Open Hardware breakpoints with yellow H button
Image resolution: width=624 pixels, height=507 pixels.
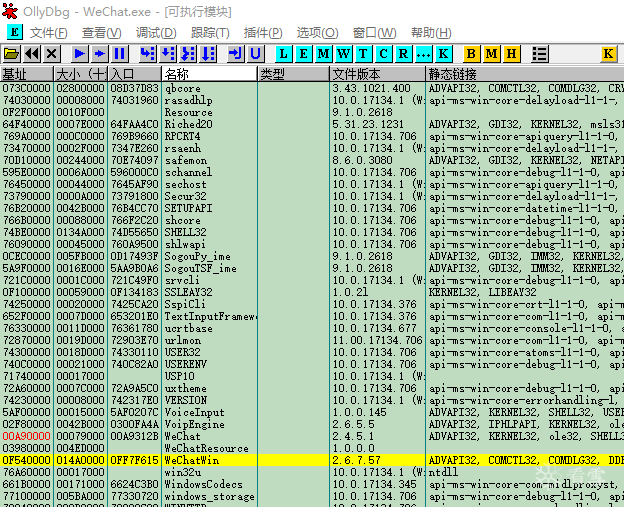511,54
